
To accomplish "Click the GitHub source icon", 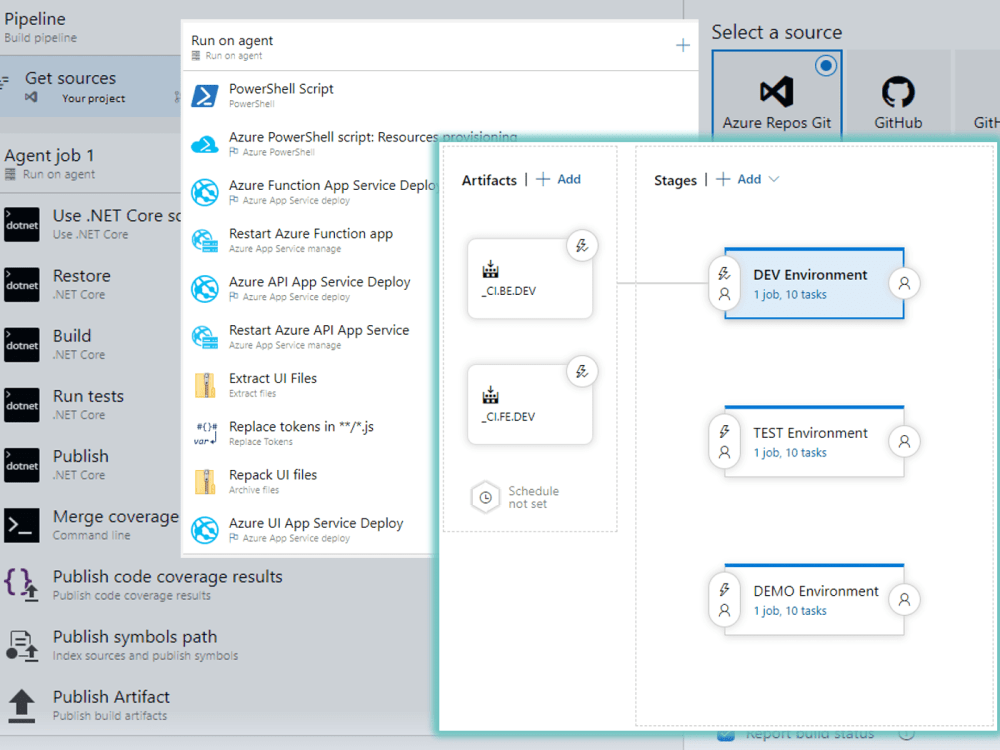I will point(897,90).
